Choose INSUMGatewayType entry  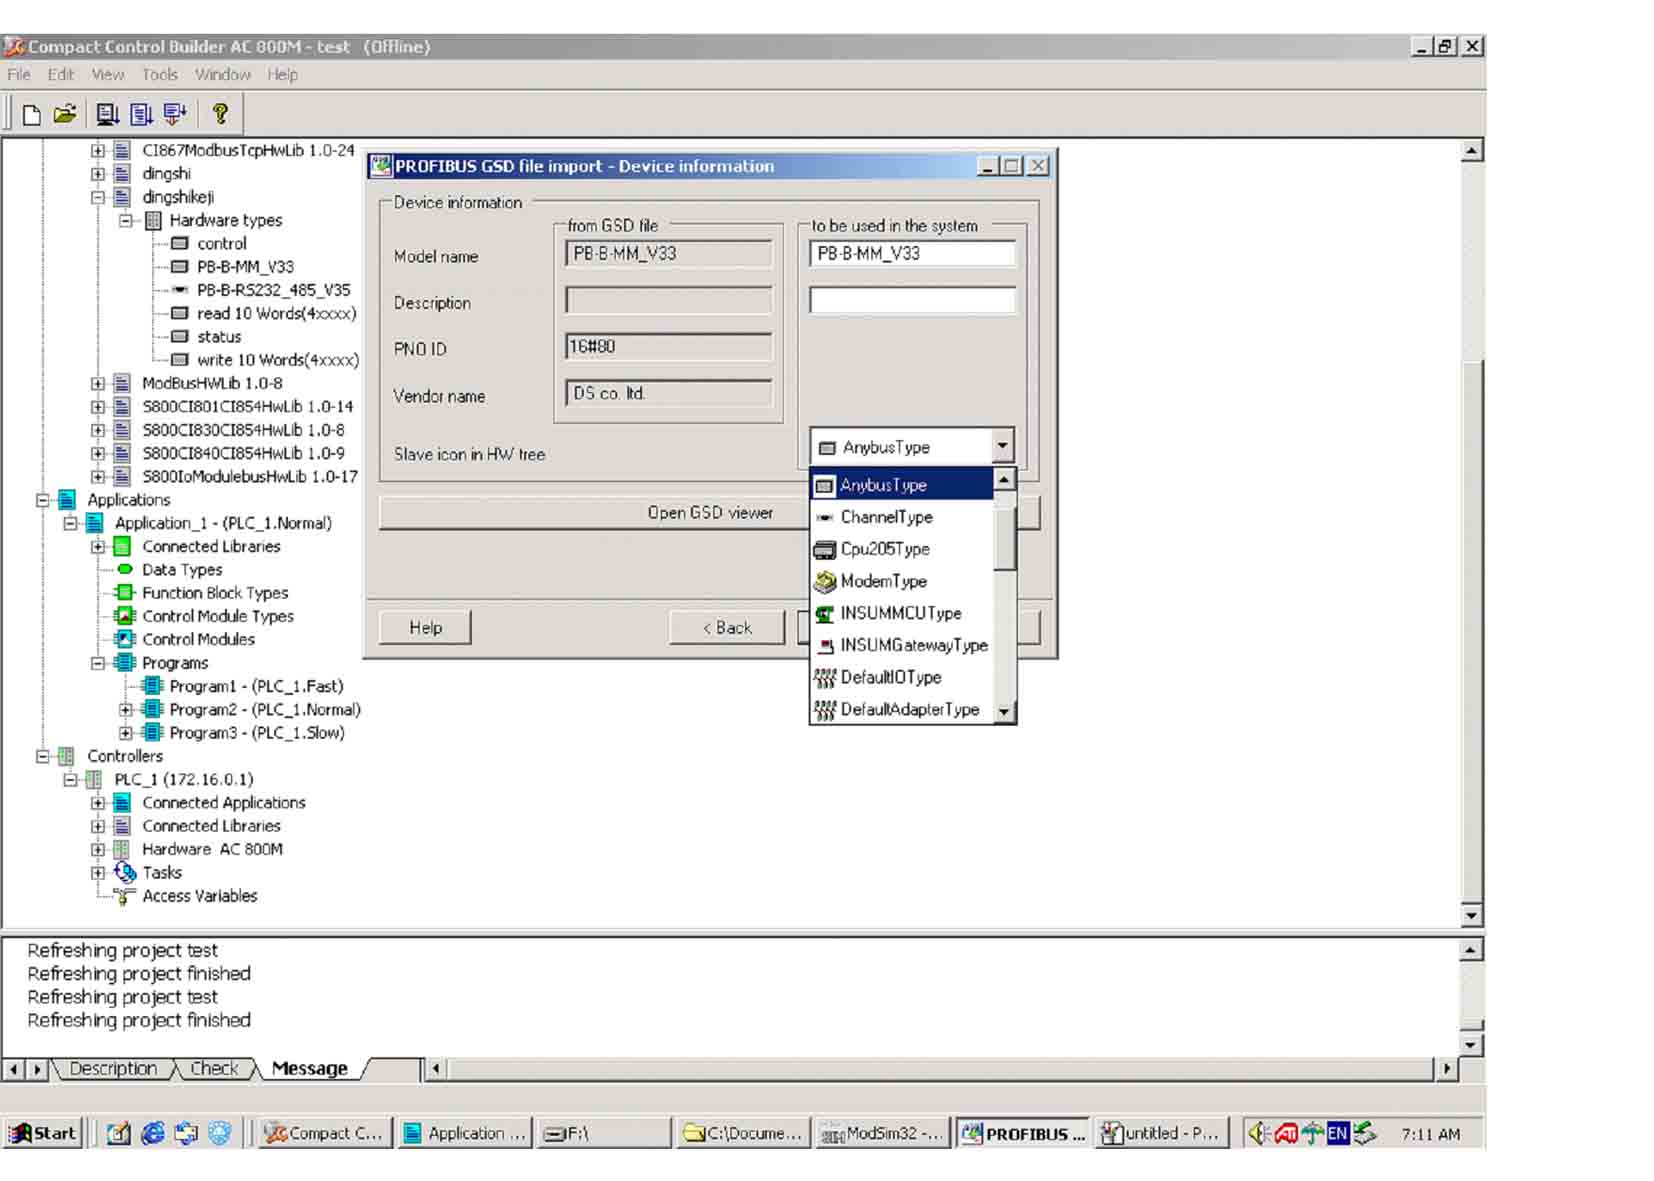pos(913,645)
